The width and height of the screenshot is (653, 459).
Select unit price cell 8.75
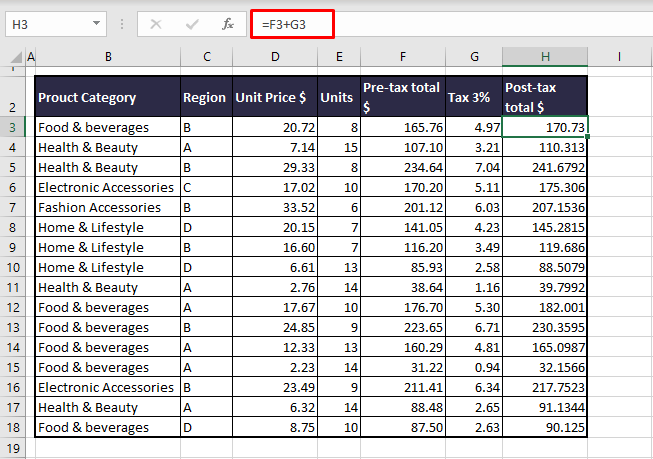275,427
